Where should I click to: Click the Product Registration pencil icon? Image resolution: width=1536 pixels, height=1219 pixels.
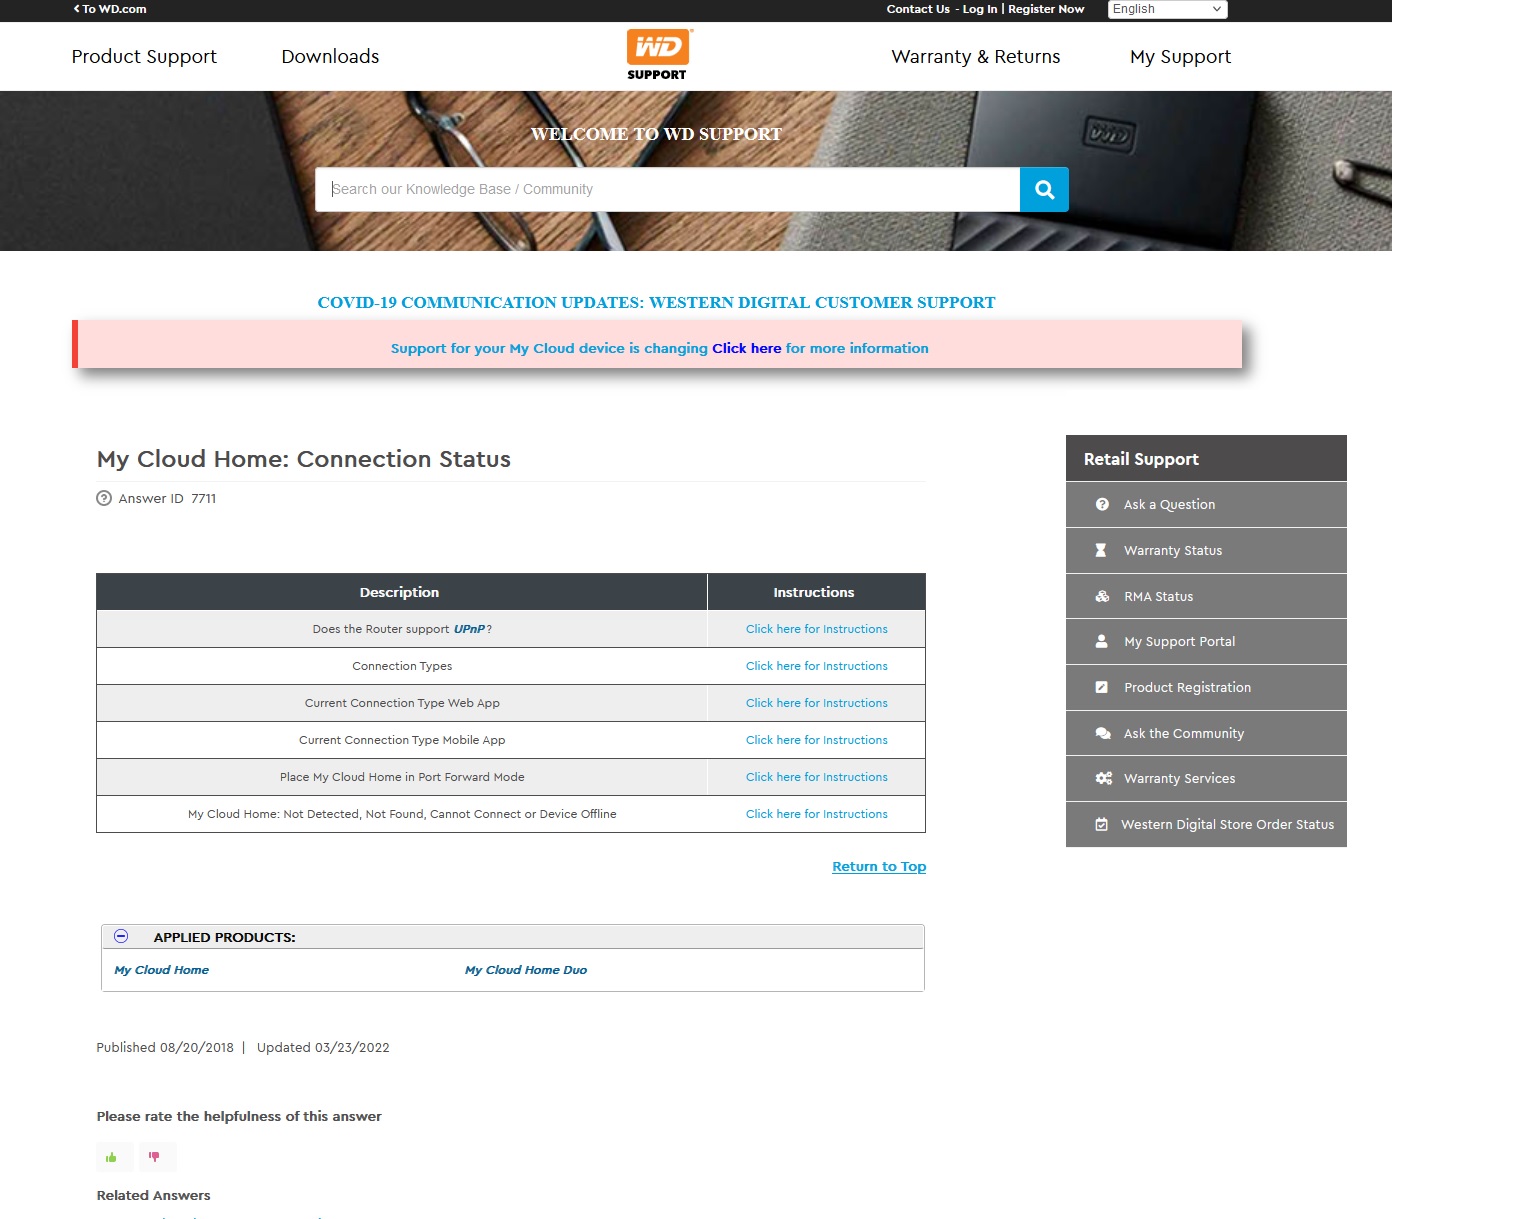tap(1101, 687)
